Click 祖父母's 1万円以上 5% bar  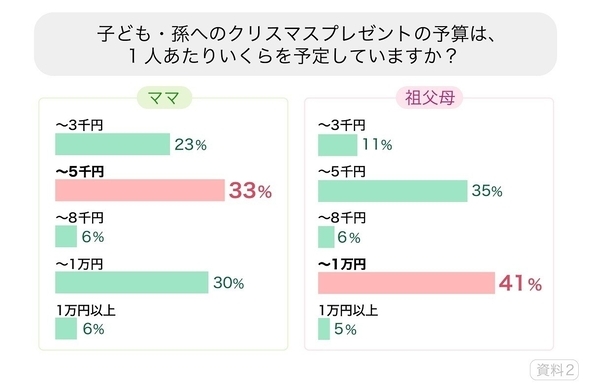coord(324,329)
